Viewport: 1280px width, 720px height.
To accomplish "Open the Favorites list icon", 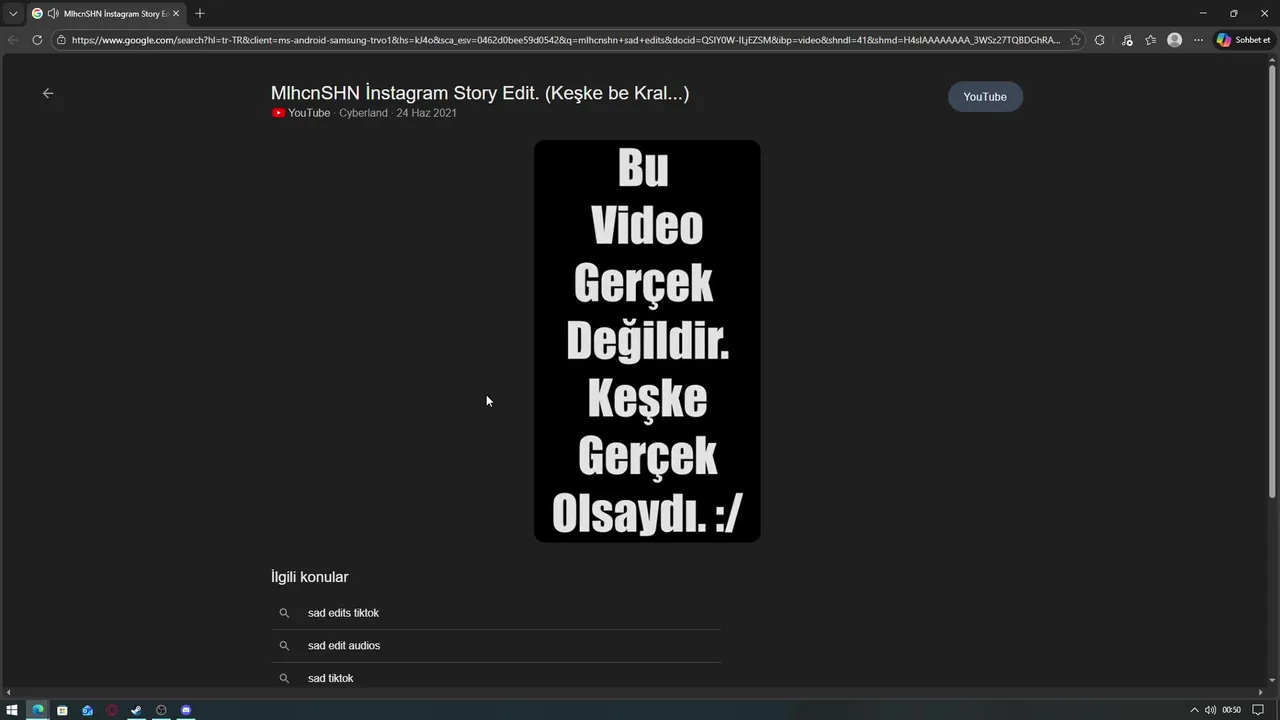I will point(1151,40).
